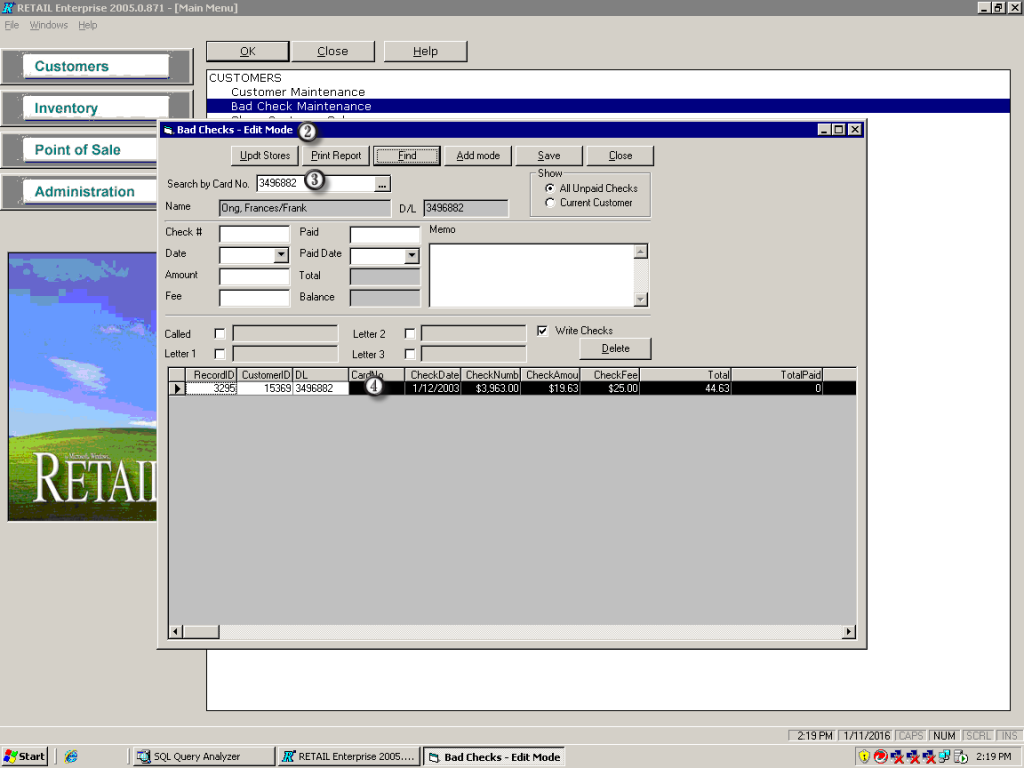Click the Bad Checks window title icon
This screenshot has width=1024, height=768.
pyautogui.click(x=168, y=130)
